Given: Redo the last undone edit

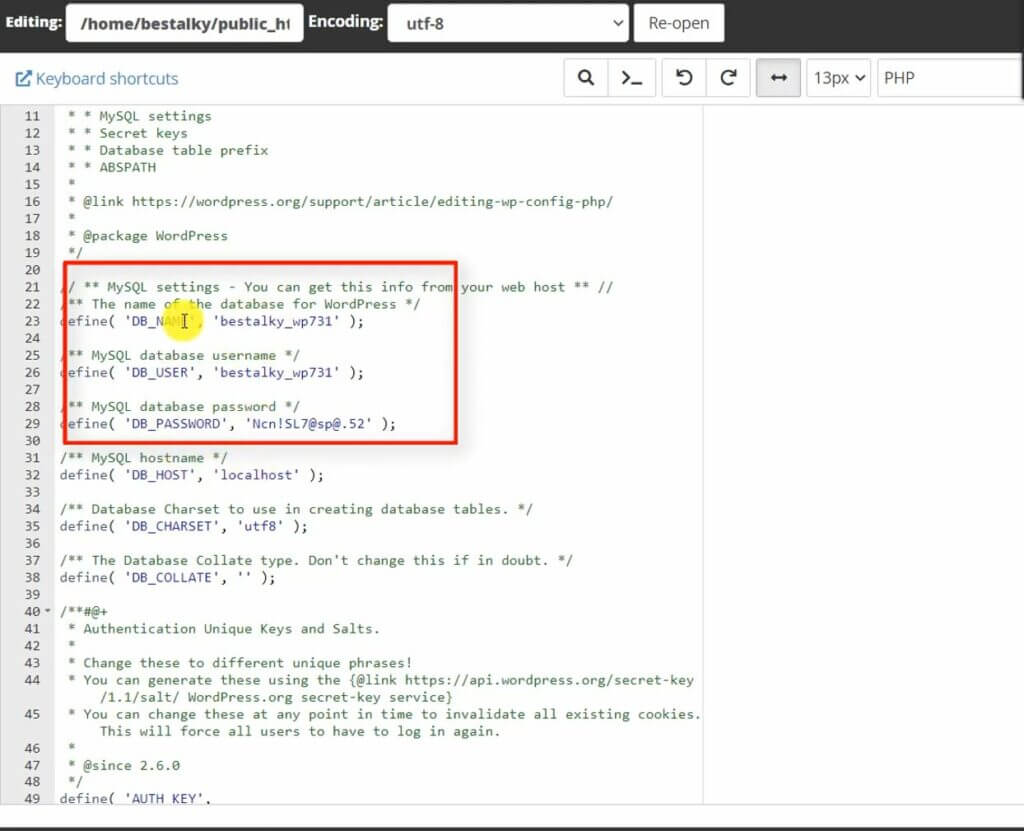Looking at the screenshot, I should (x=728, y=78).
